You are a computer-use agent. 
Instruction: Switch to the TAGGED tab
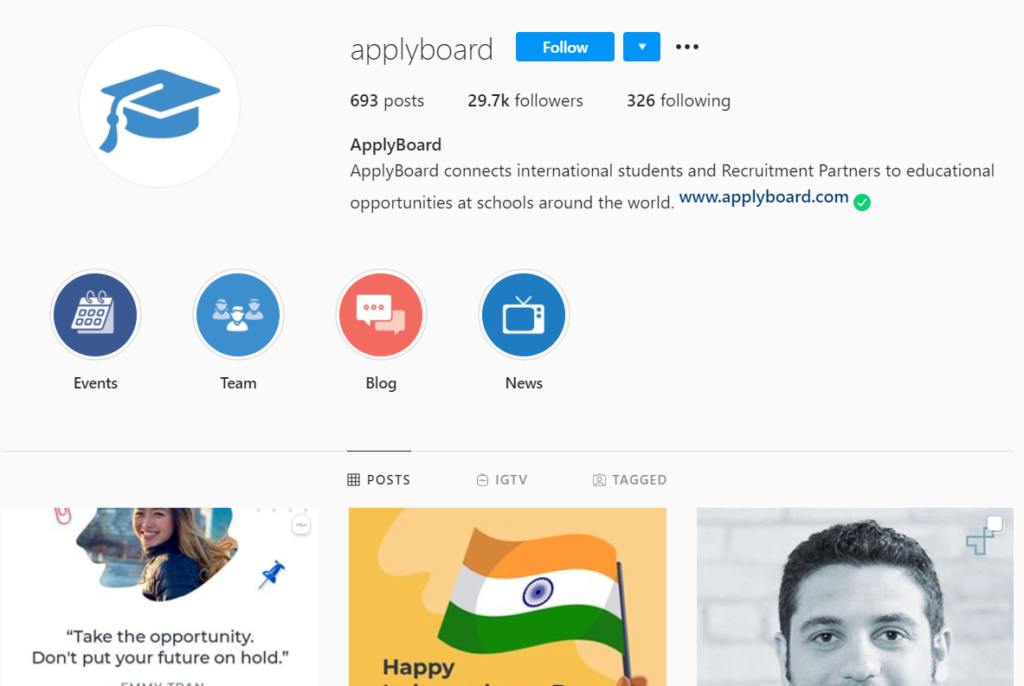(630, 480)
